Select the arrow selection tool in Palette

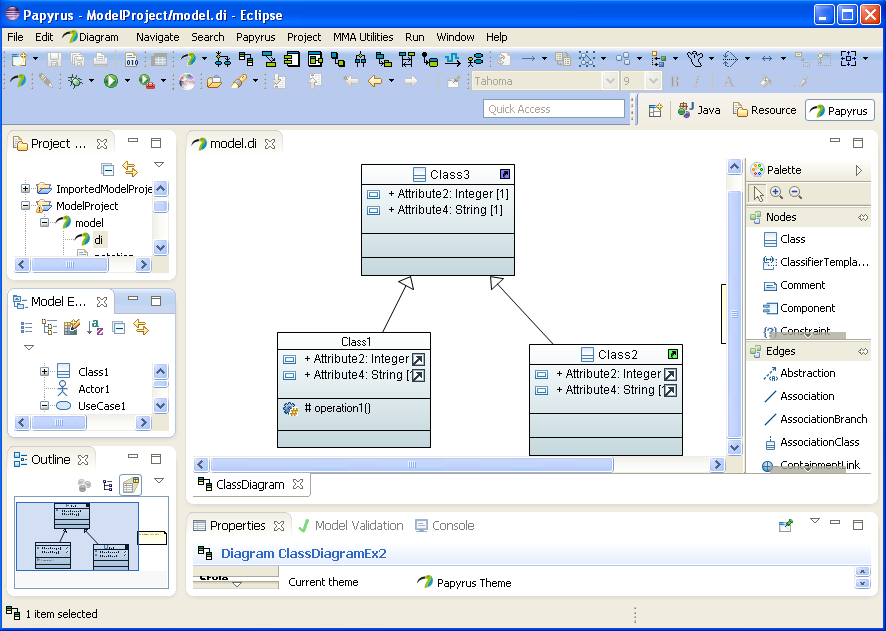[758, 194]
